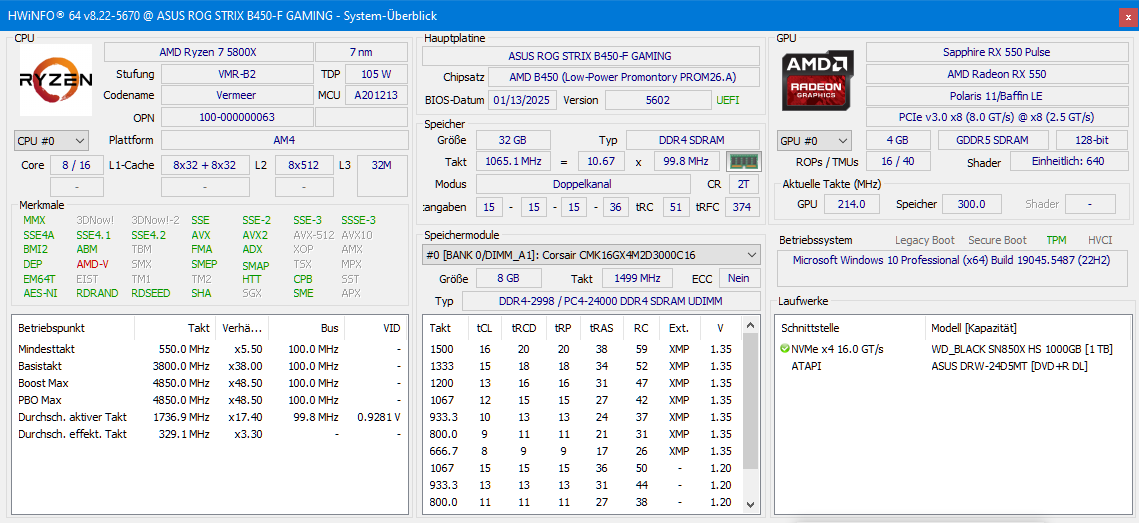This screenshot has height=523, width=1139.
Task: Click the 32 GB memory size field
Action: [x=513, y=140]
